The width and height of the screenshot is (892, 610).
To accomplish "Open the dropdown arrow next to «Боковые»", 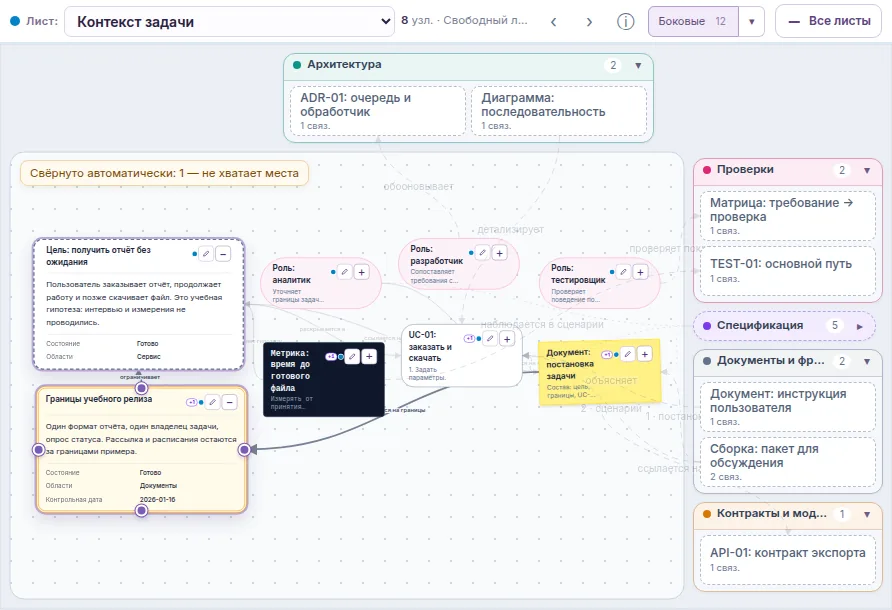I will 751,22.
